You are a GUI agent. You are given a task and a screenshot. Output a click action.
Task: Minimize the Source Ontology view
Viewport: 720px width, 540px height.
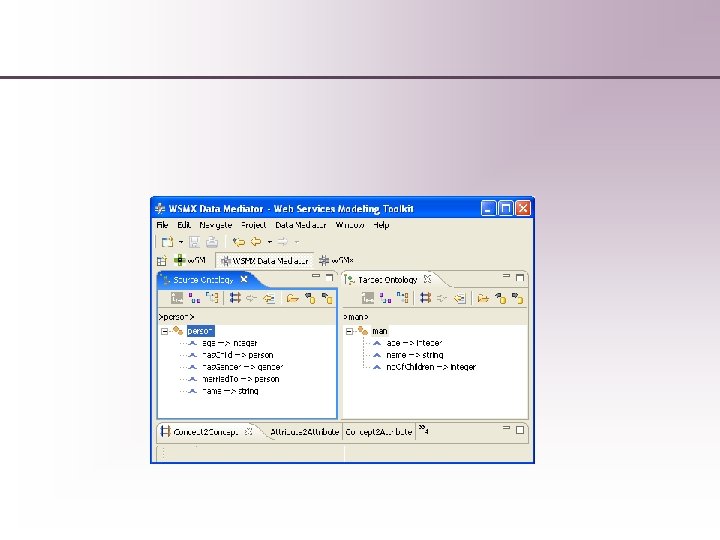pos(316,276)
